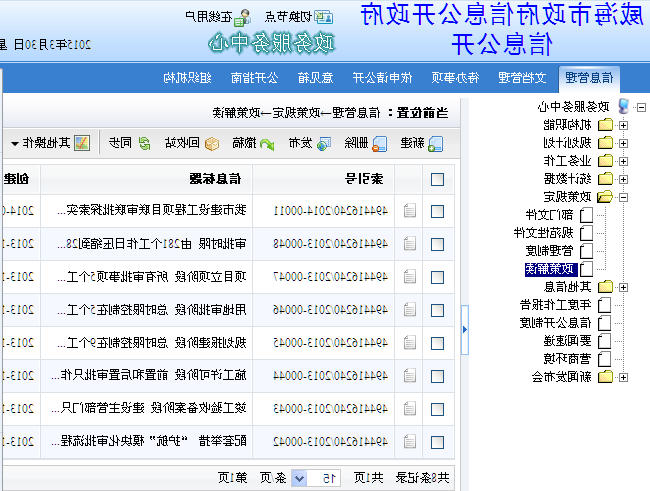Expand the 机构职能 tree node

tap(623, 125)
